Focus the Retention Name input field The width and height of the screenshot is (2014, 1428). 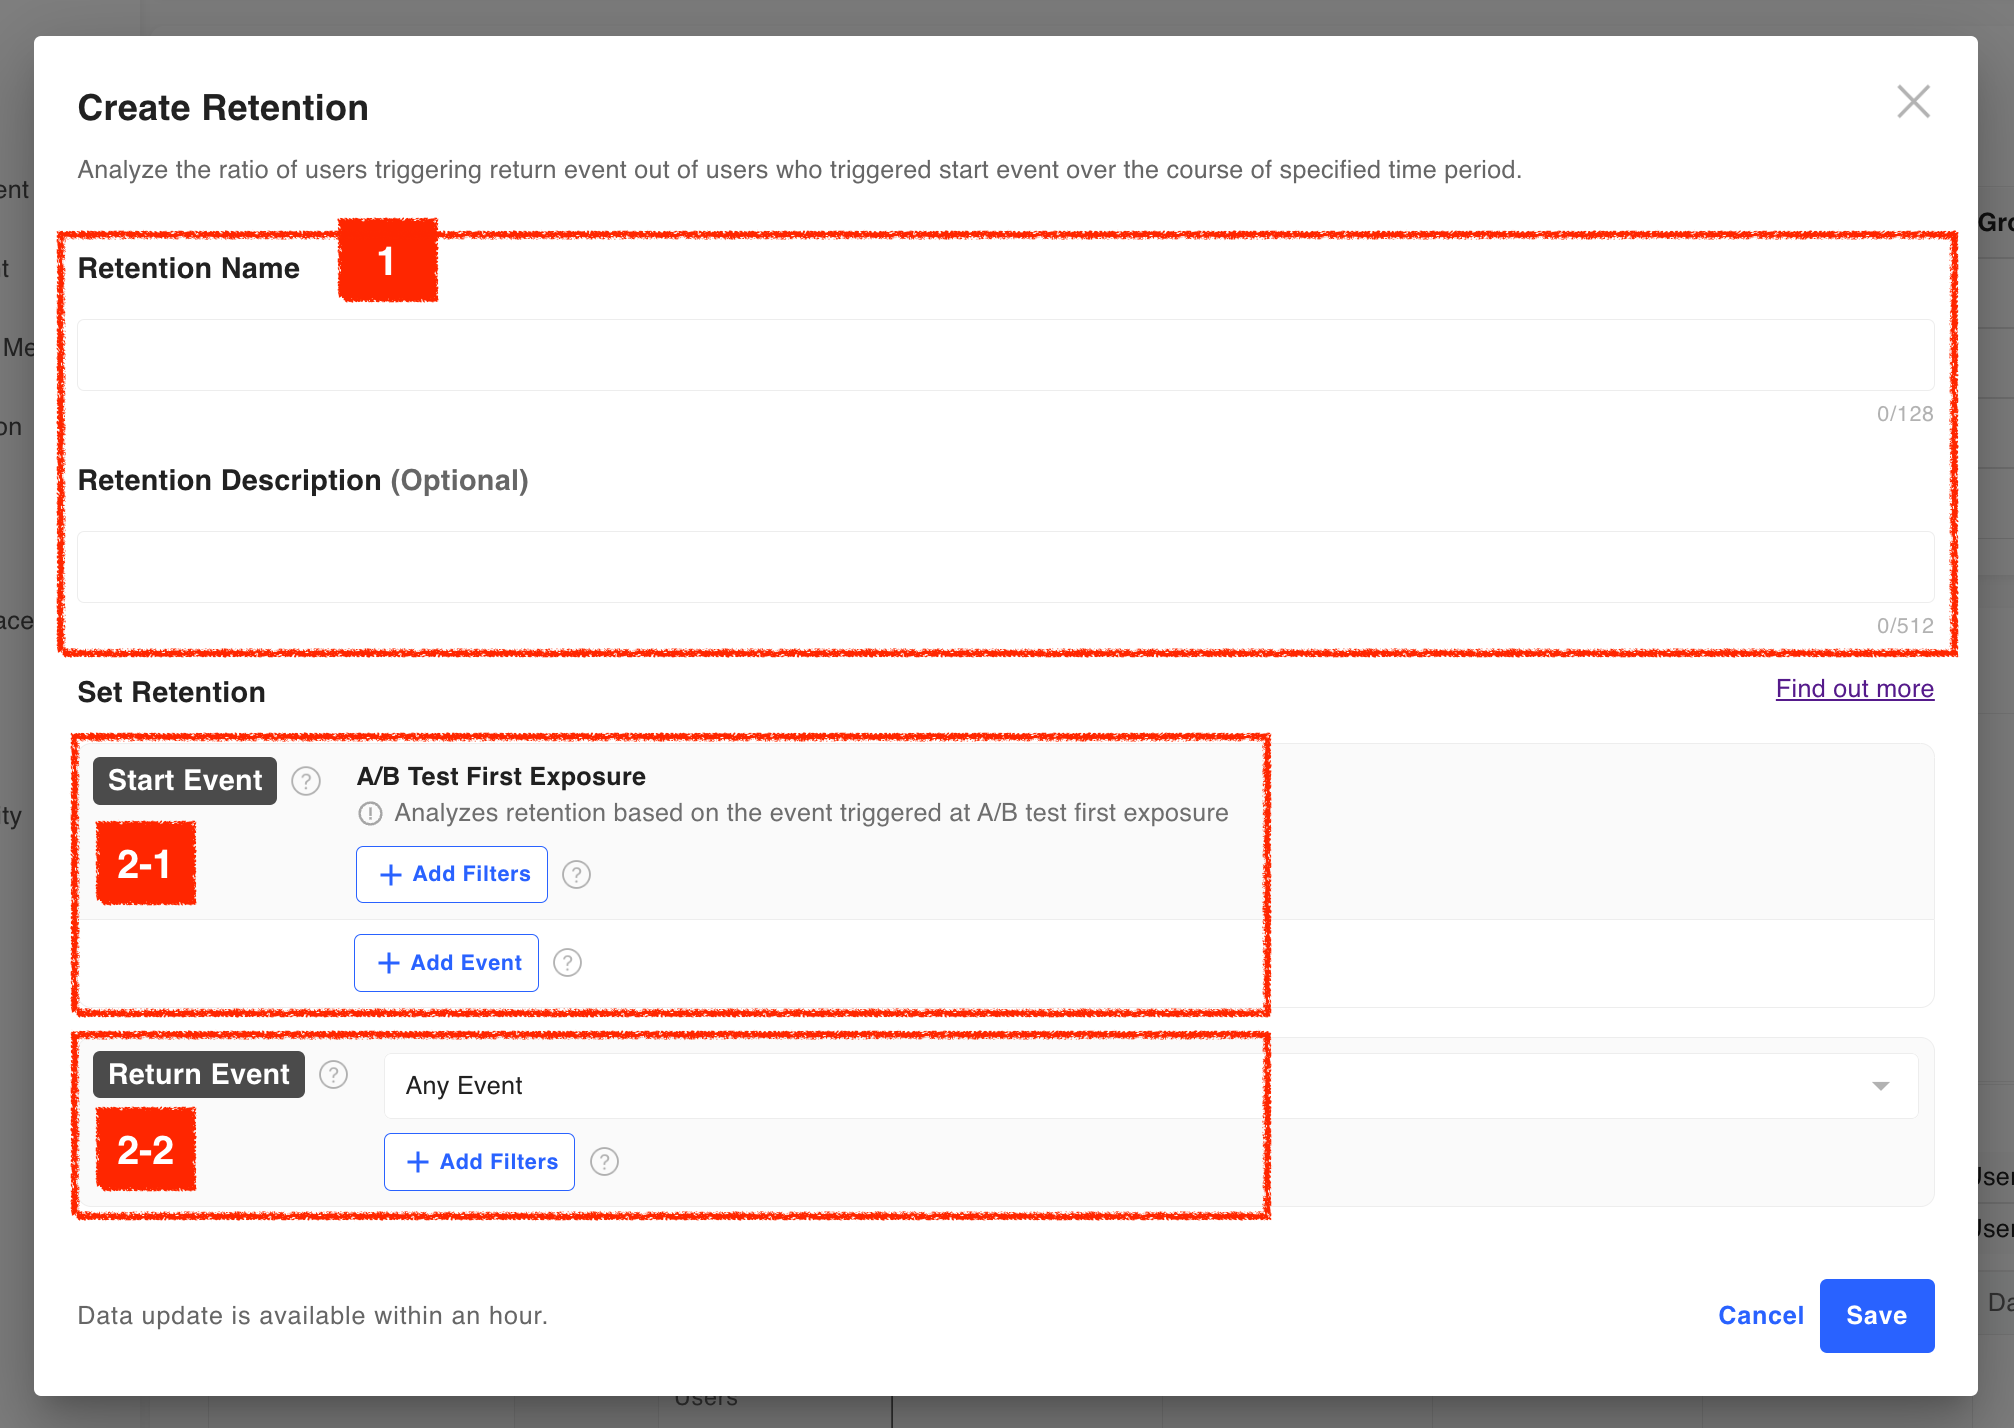[x=1005, y=355]
